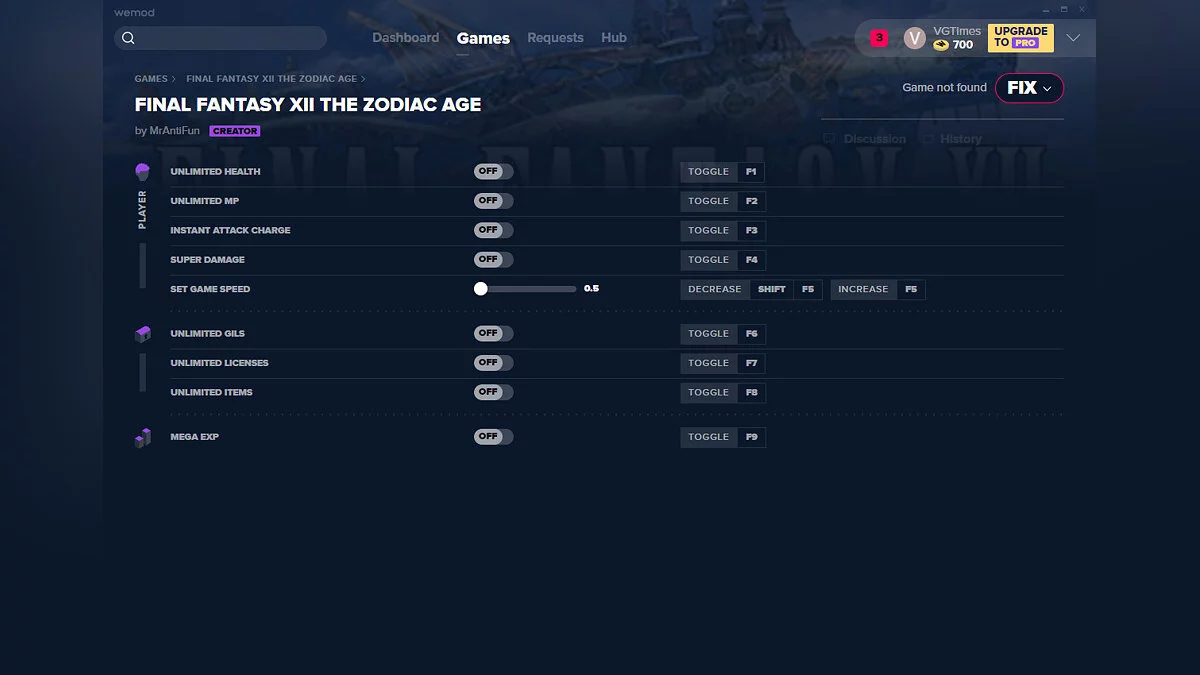Turn on Unlimited Gils switch
This screenshot has width=1200, height=675.
tap(493, 333)
